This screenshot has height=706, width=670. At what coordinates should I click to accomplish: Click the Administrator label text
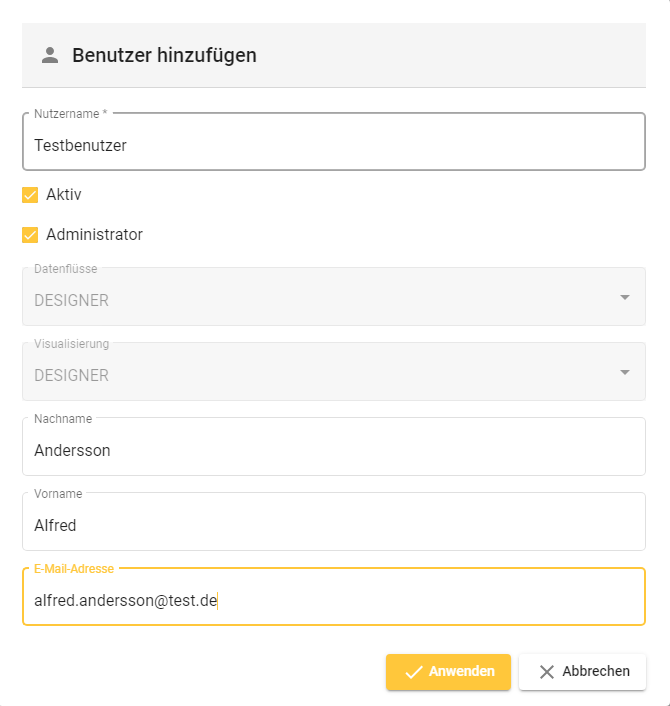pos(94,235)
